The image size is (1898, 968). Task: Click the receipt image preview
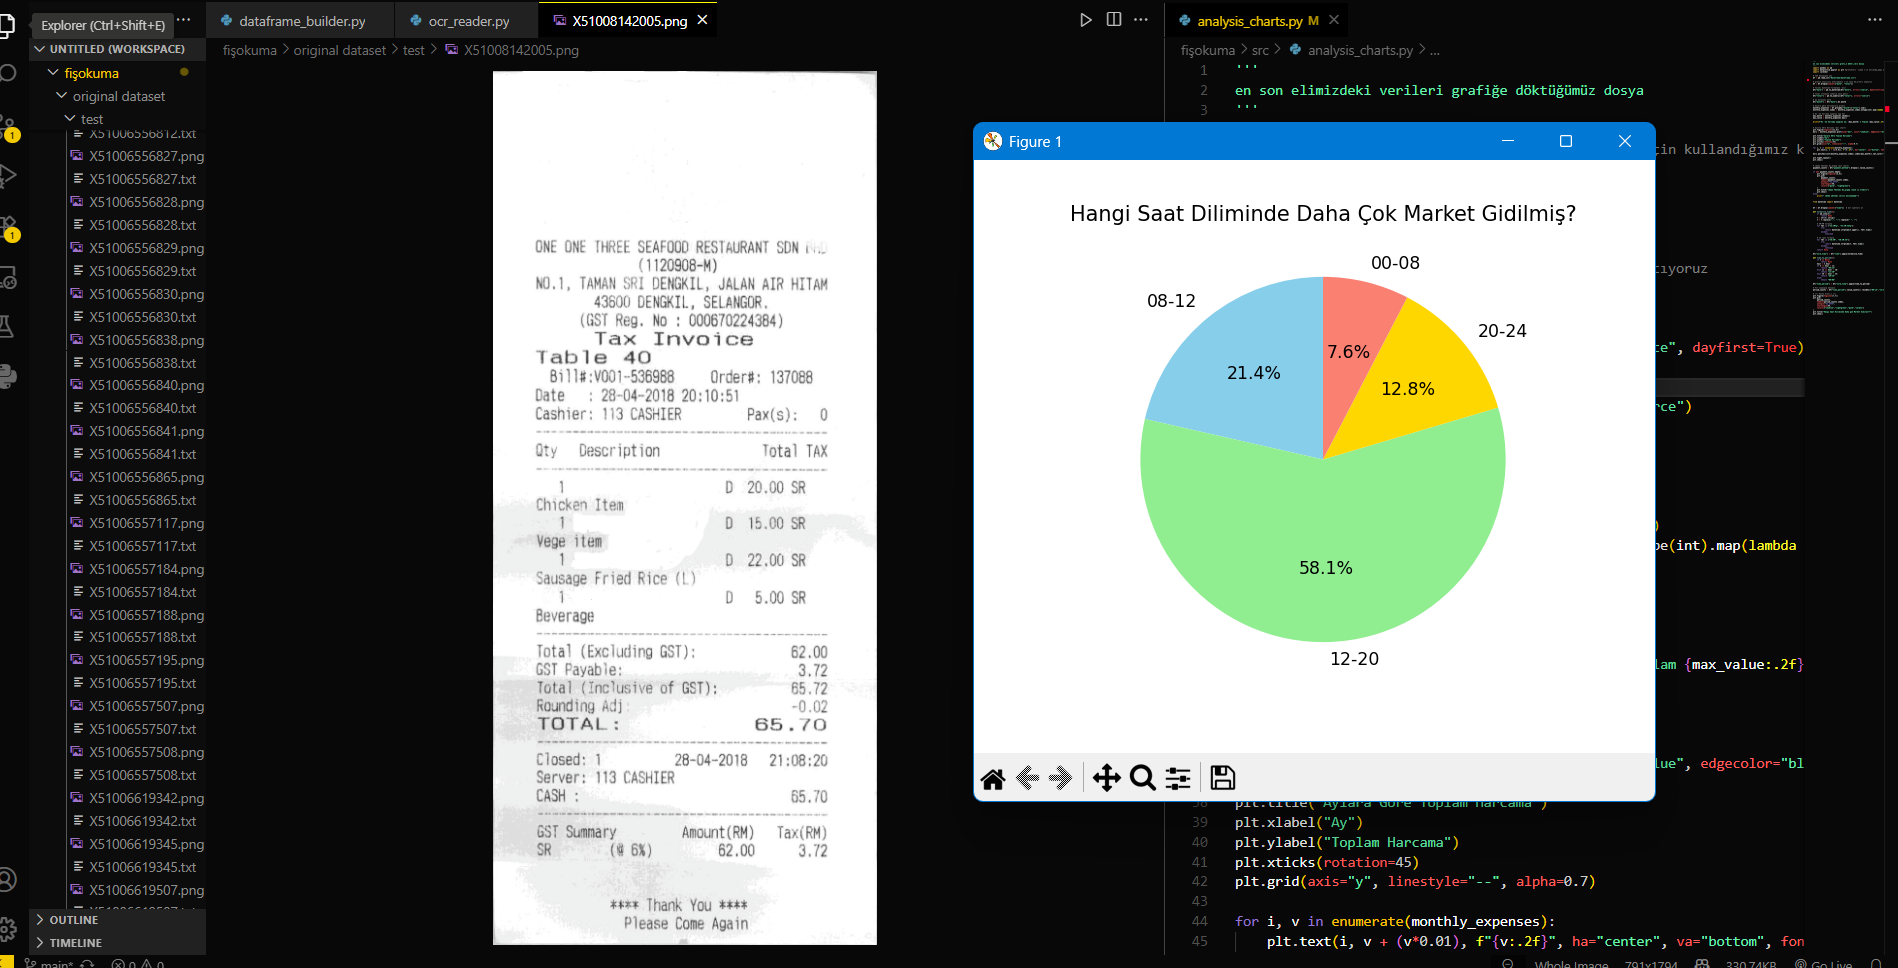tap(685, 508)
